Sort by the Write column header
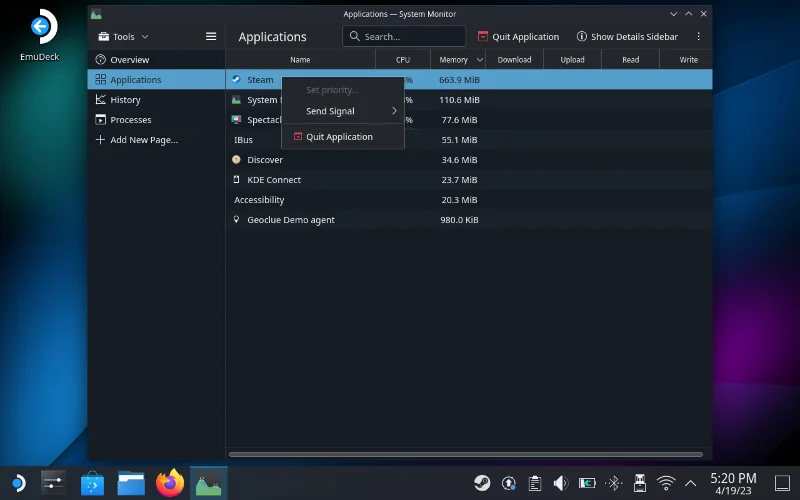Screen dimensions: 800x500 click(x=688, y=60)
